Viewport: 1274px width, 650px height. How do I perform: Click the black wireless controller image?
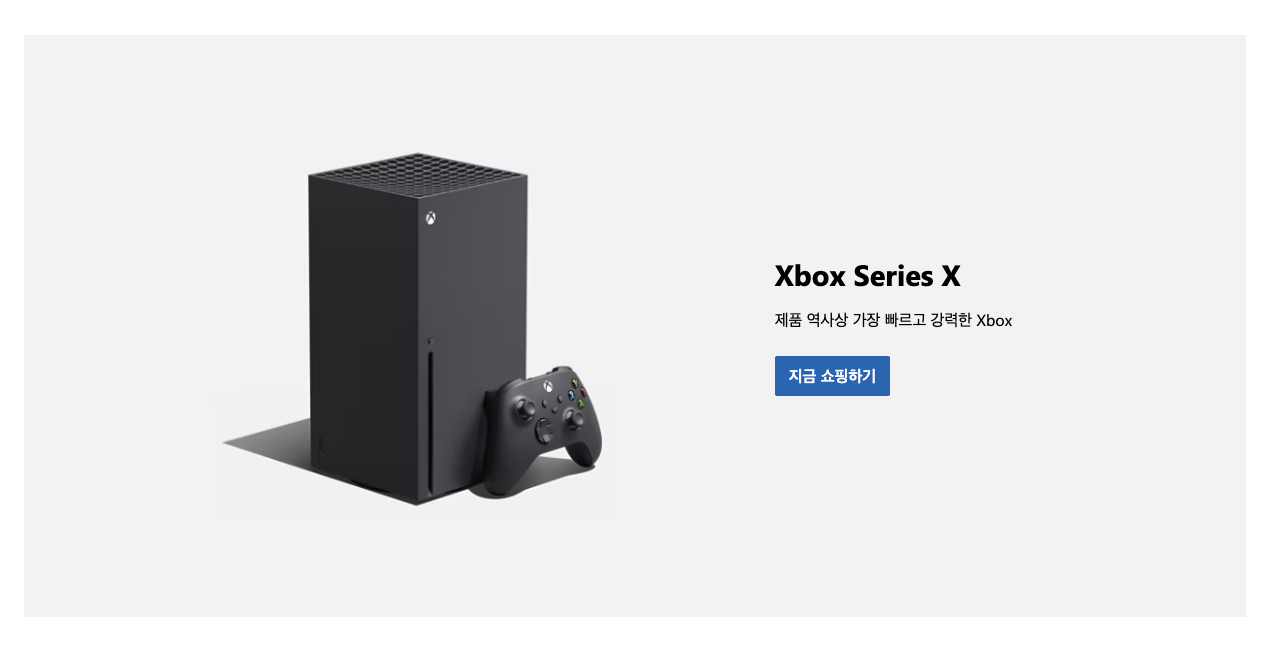click(542, 431)
